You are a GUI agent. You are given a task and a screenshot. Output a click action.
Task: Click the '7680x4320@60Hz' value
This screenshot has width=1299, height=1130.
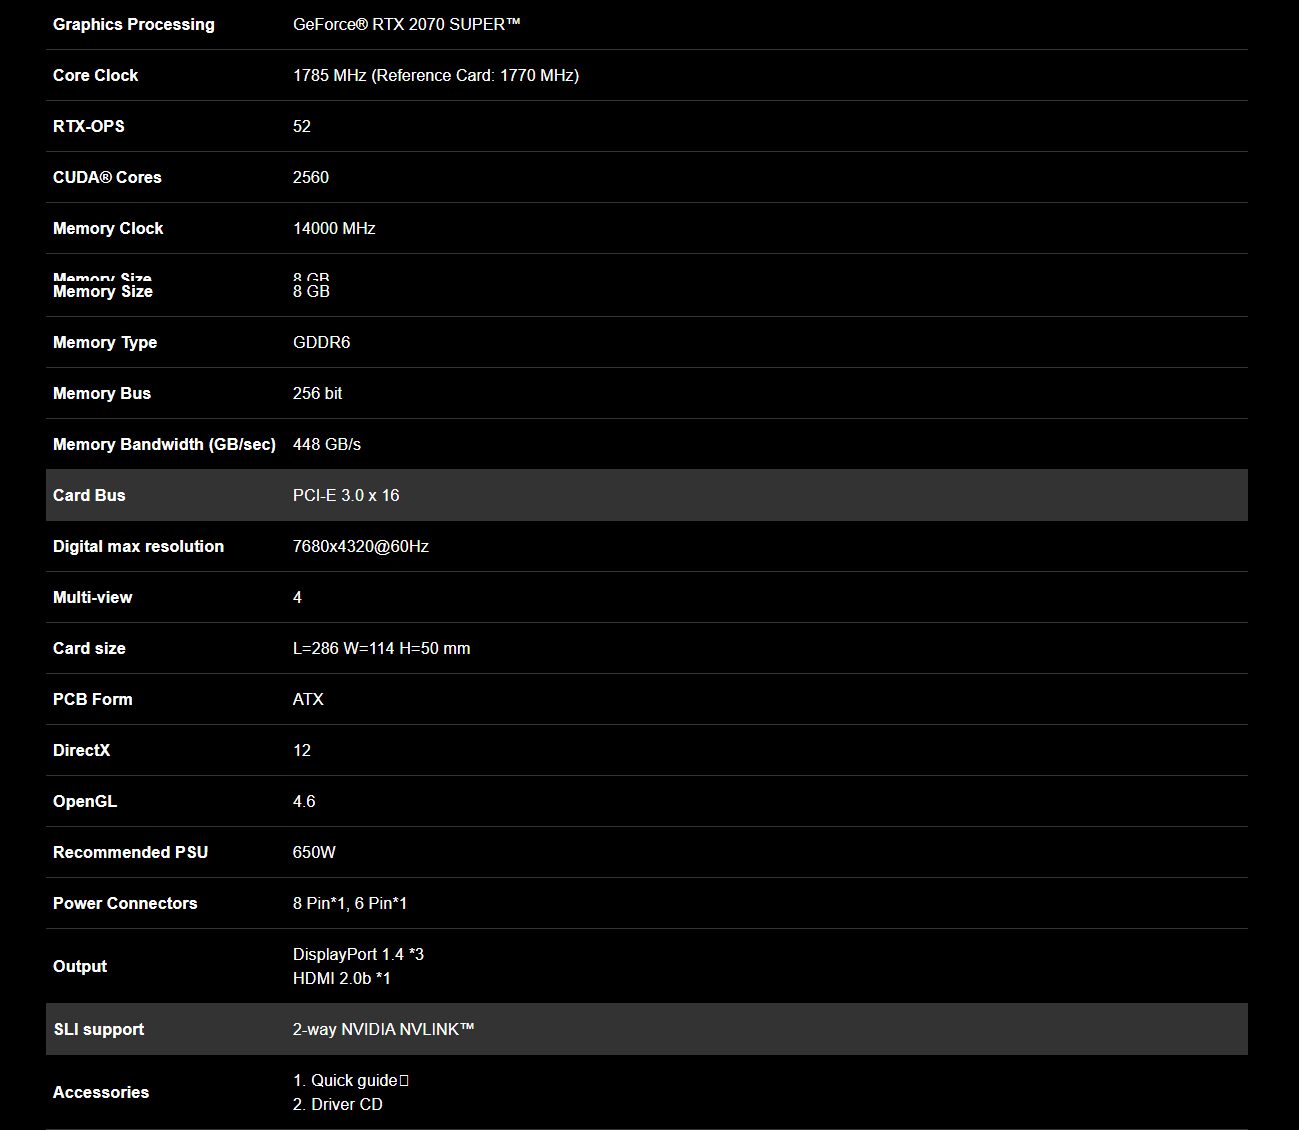(x=361, y=546)
